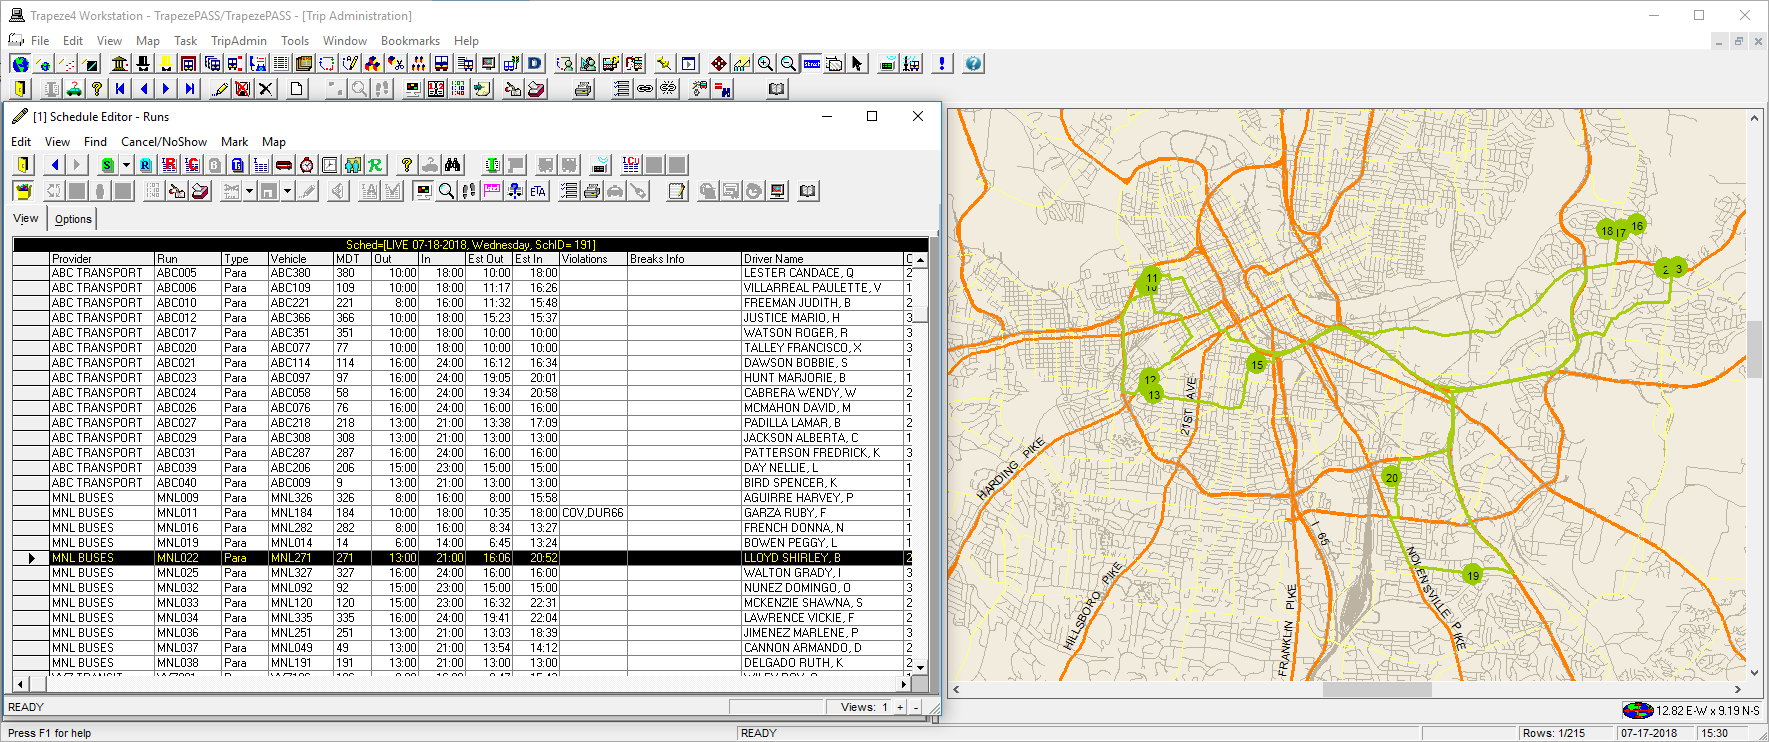Open the dropdown arrow left of the floppy disk icon
Screen dimensions: 1769x742
tap(249, 191)
